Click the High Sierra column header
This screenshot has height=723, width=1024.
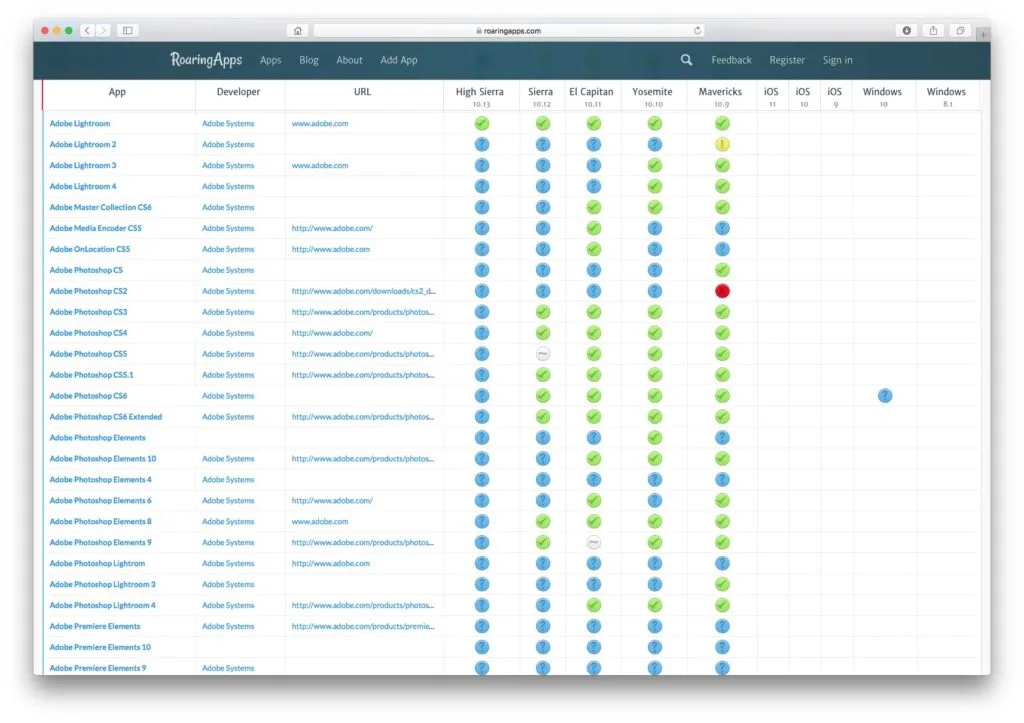(480, 96)
